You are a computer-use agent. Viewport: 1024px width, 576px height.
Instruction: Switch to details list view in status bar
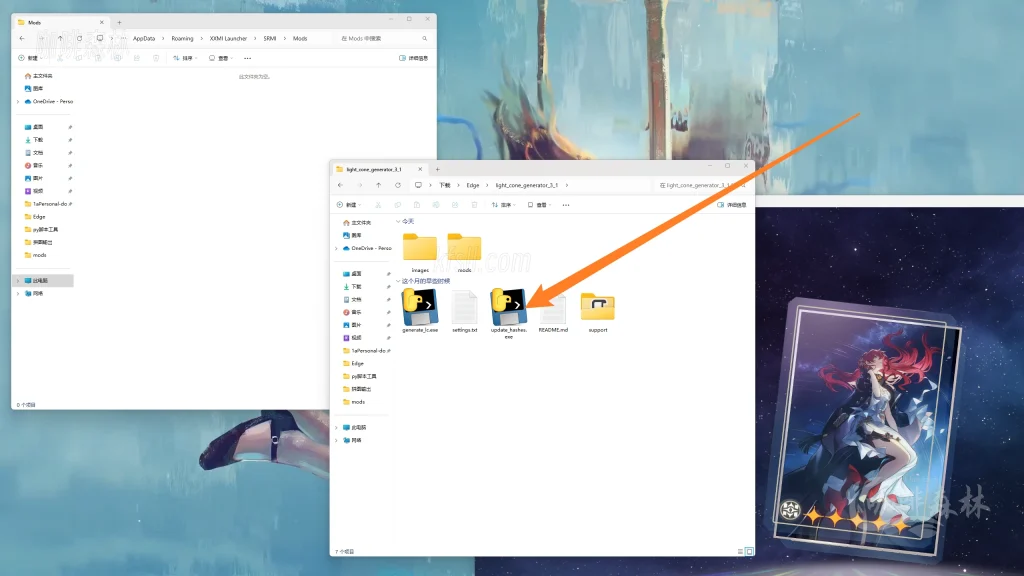(x=739, y=550)
